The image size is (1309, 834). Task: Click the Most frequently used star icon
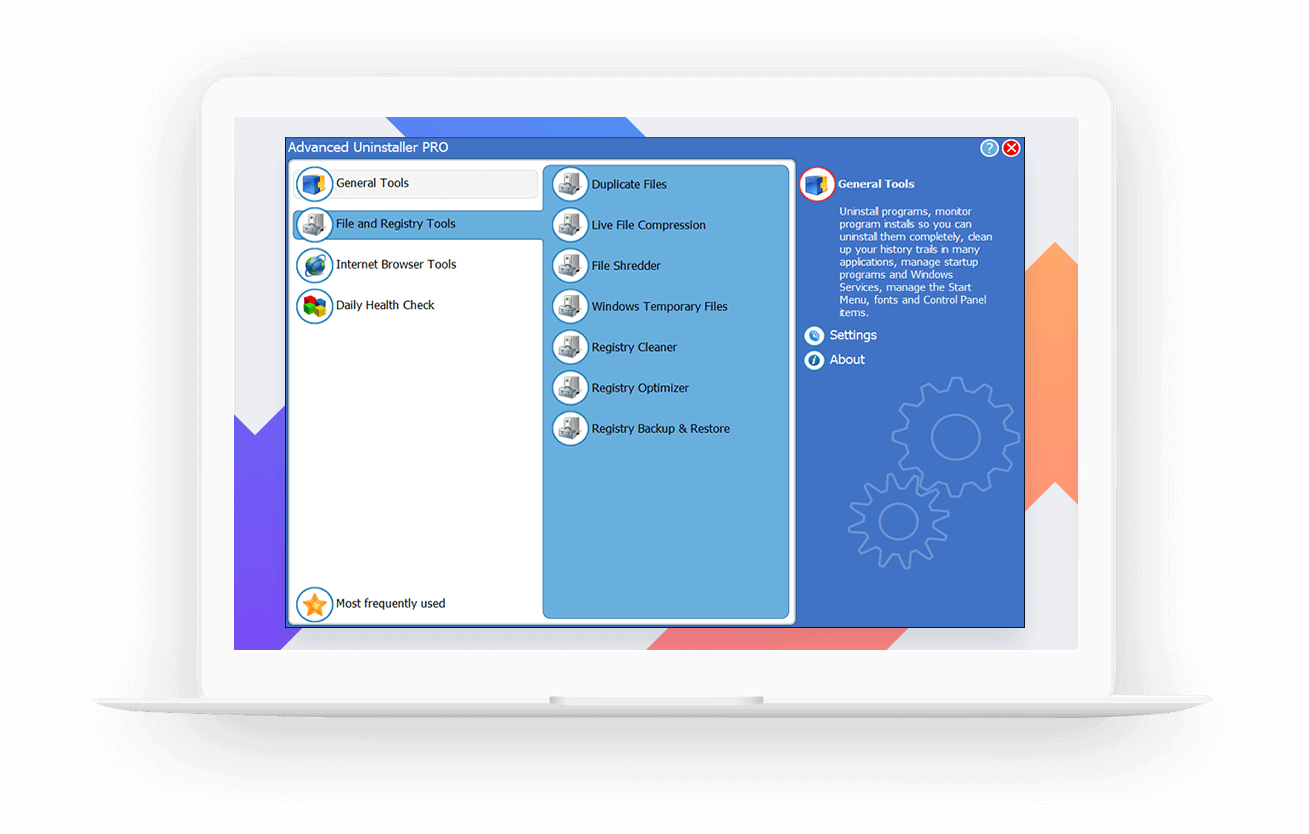click(314, 604)
